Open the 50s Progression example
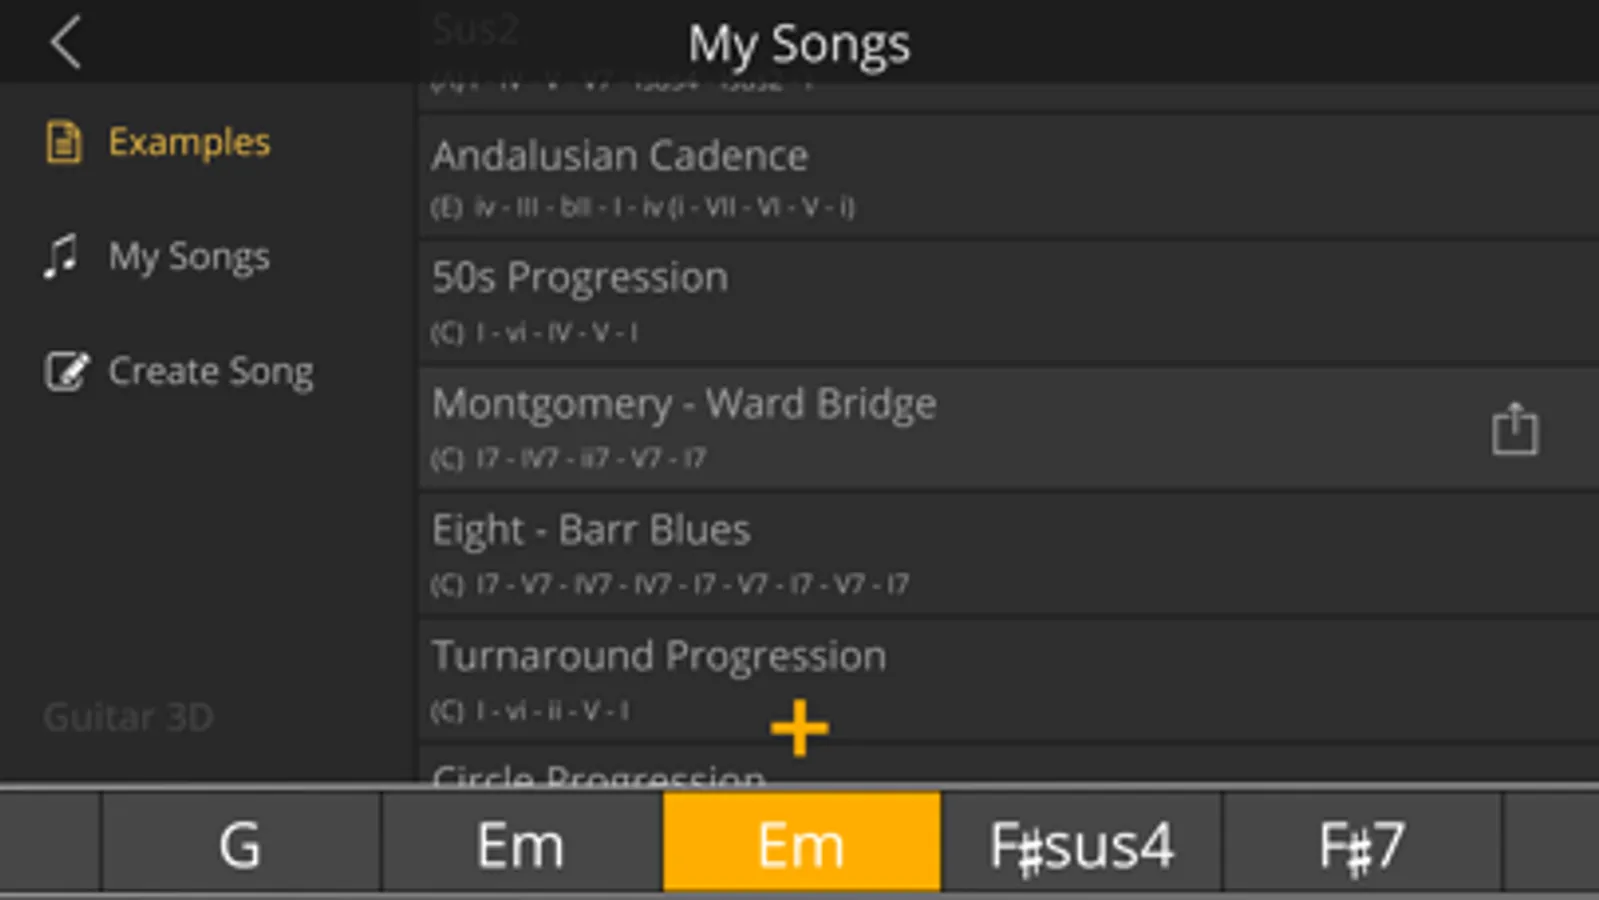This screenshot has height=900, width=1599. (800, 300)
